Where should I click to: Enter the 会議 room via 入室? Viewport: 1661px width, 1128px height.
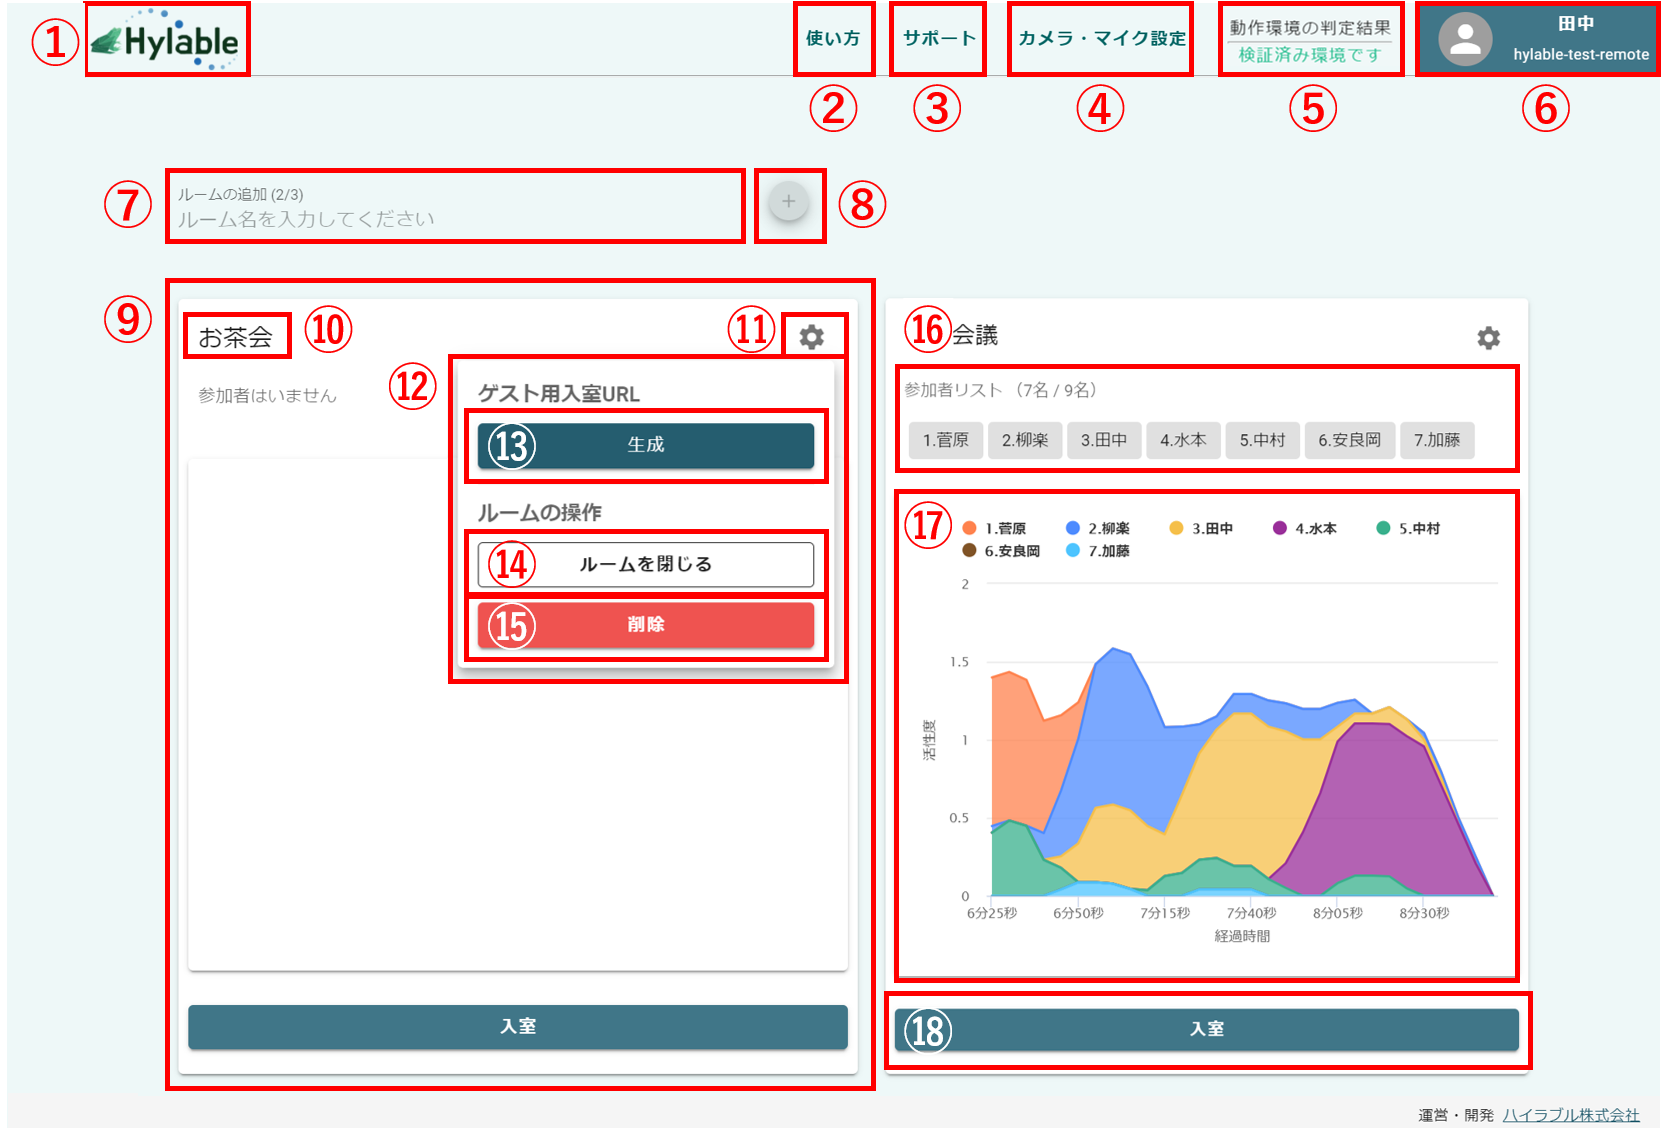coord(1206,1029)
